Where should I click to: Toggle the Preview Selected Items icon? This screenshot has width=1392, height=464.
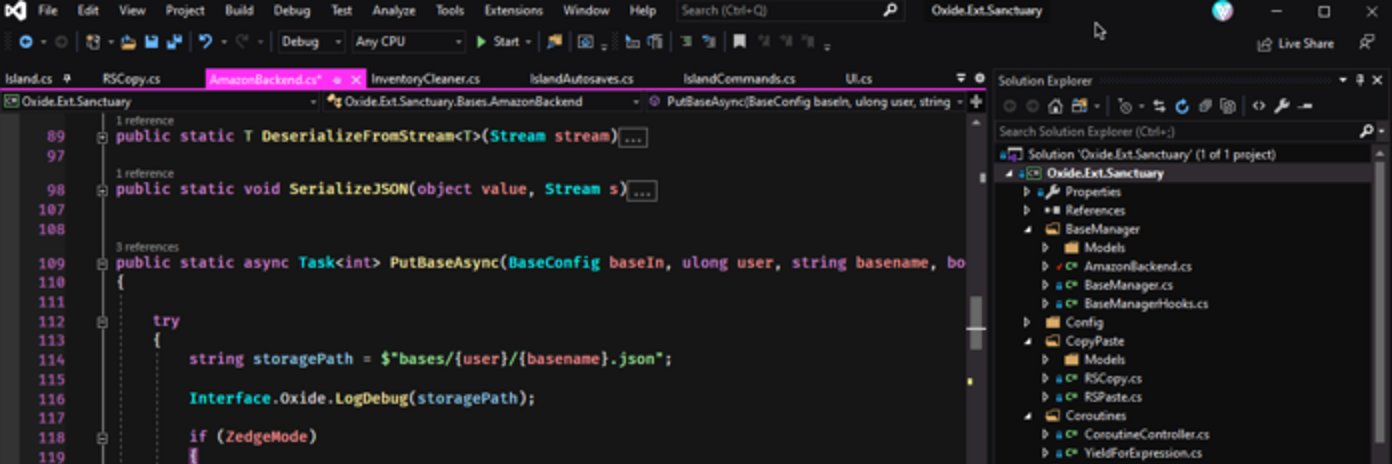(1305, 106)
